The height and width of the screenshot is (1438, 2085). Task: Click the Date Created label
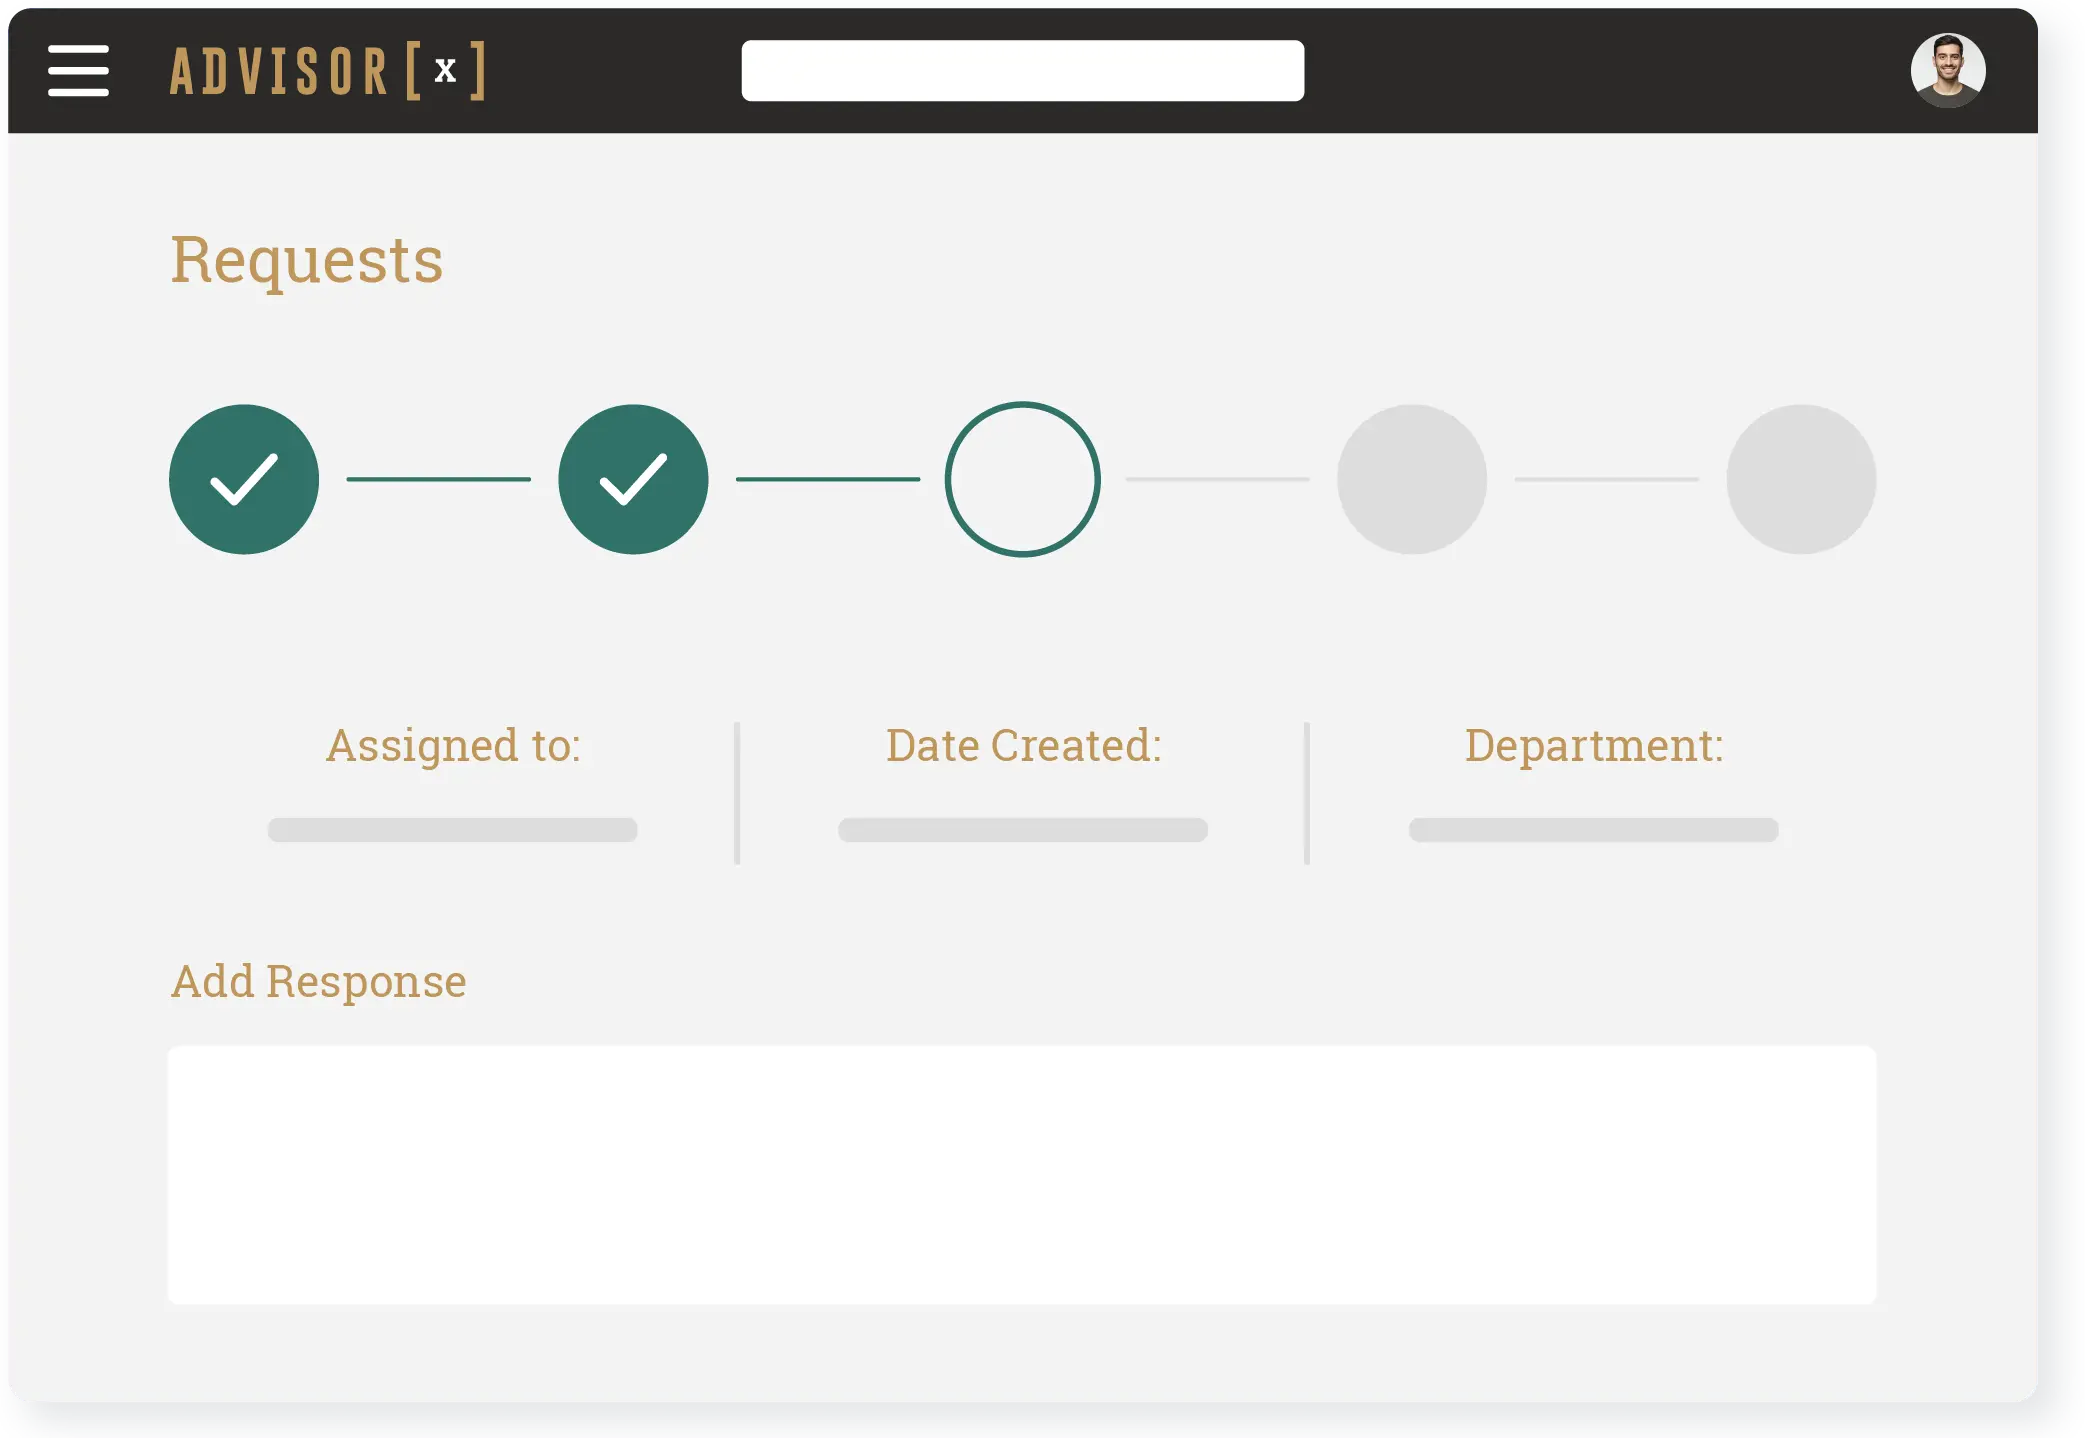(1023, 745)
